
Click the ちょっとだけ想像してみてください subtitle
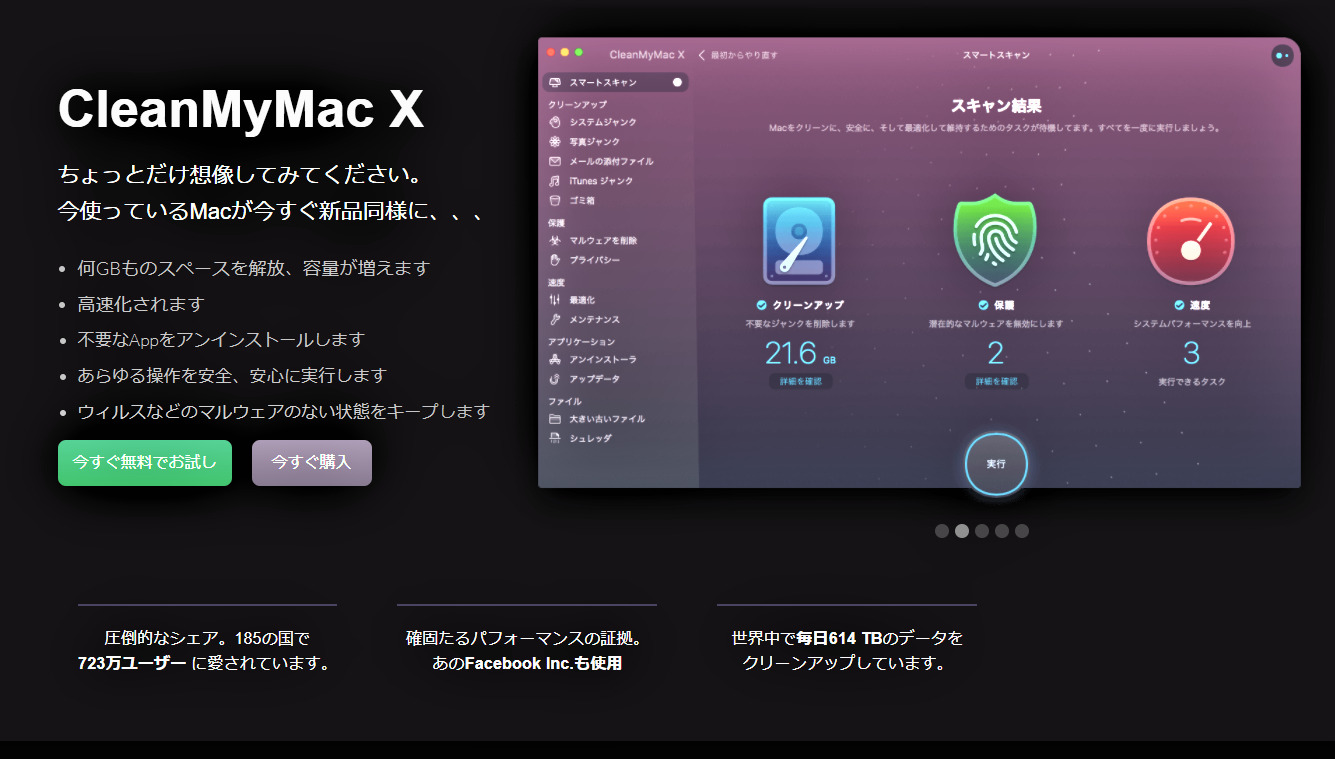click(241, 175)
